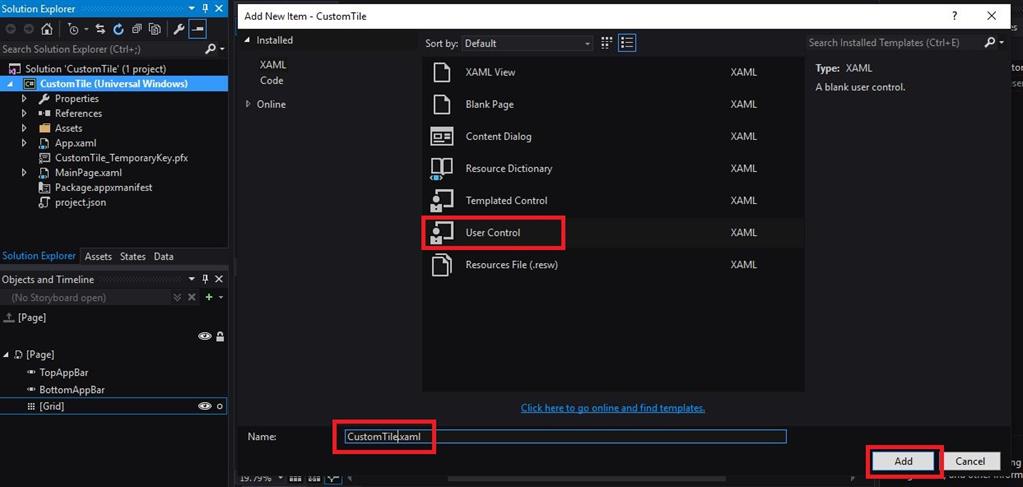Select the Templated Control template
This screenshot has width=1023, height=487.
coord(613,200)
